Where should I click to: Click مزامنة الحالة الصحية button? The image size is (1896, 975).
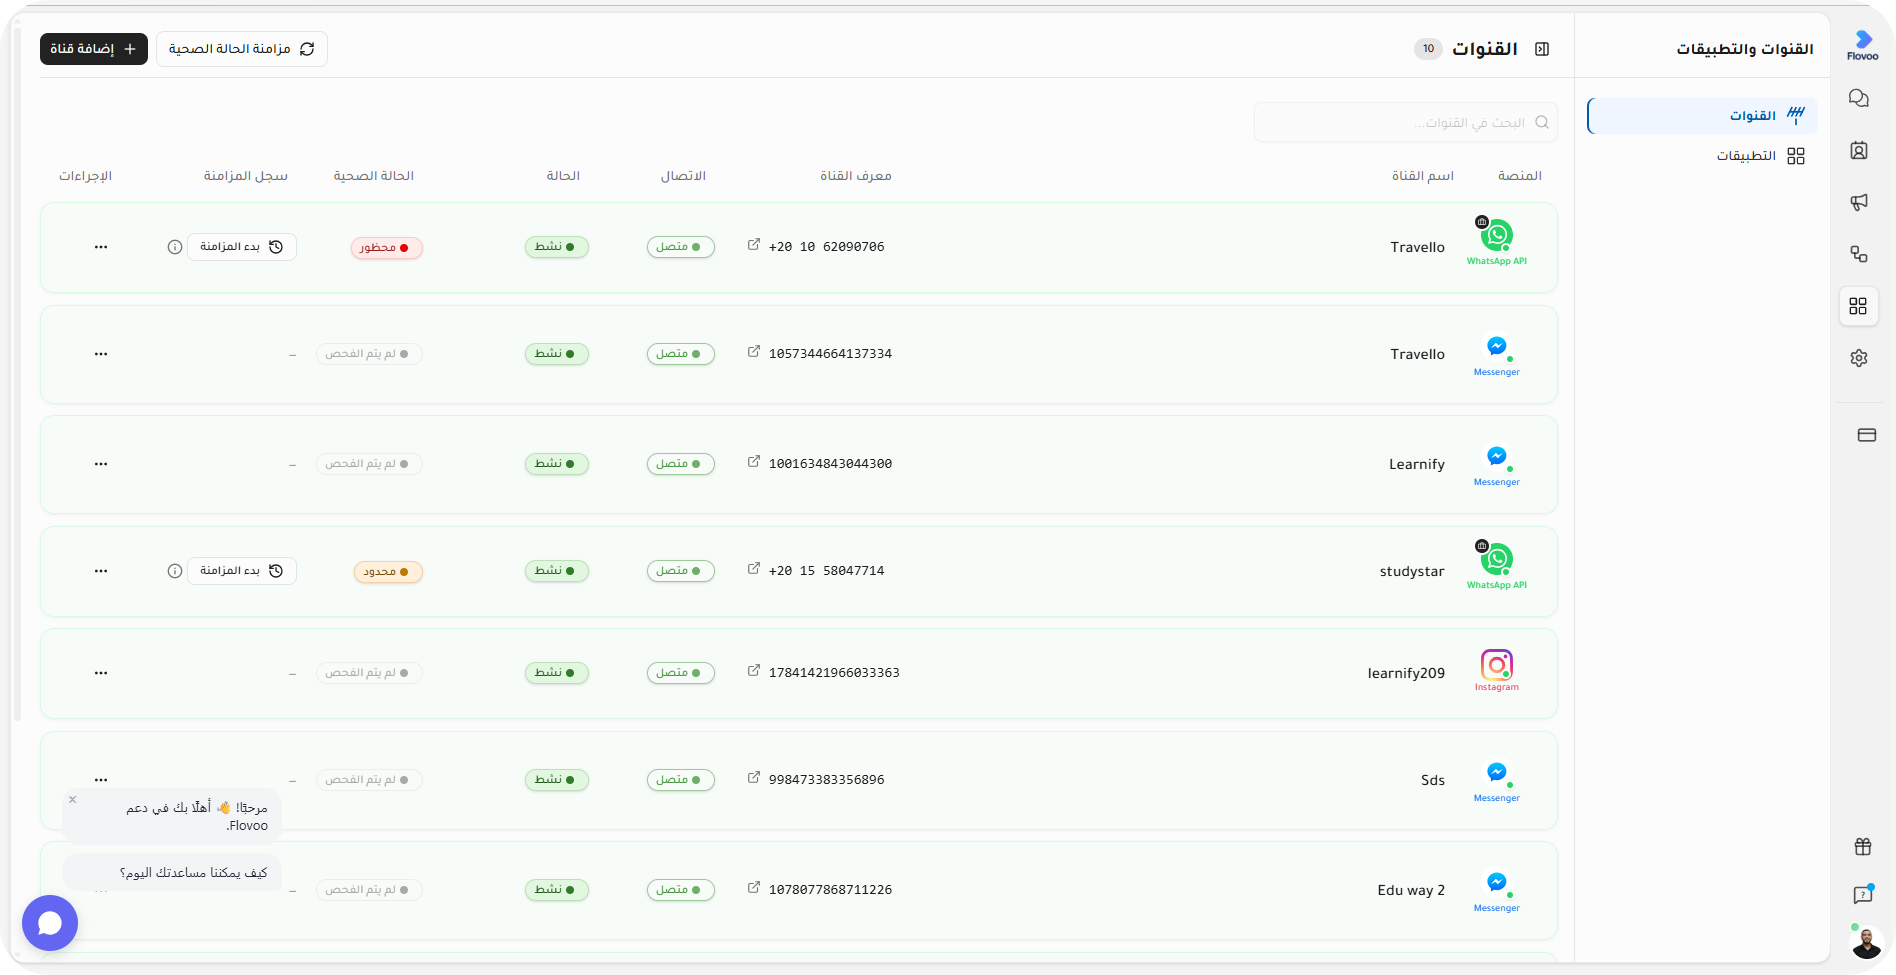tap(242, 49)
